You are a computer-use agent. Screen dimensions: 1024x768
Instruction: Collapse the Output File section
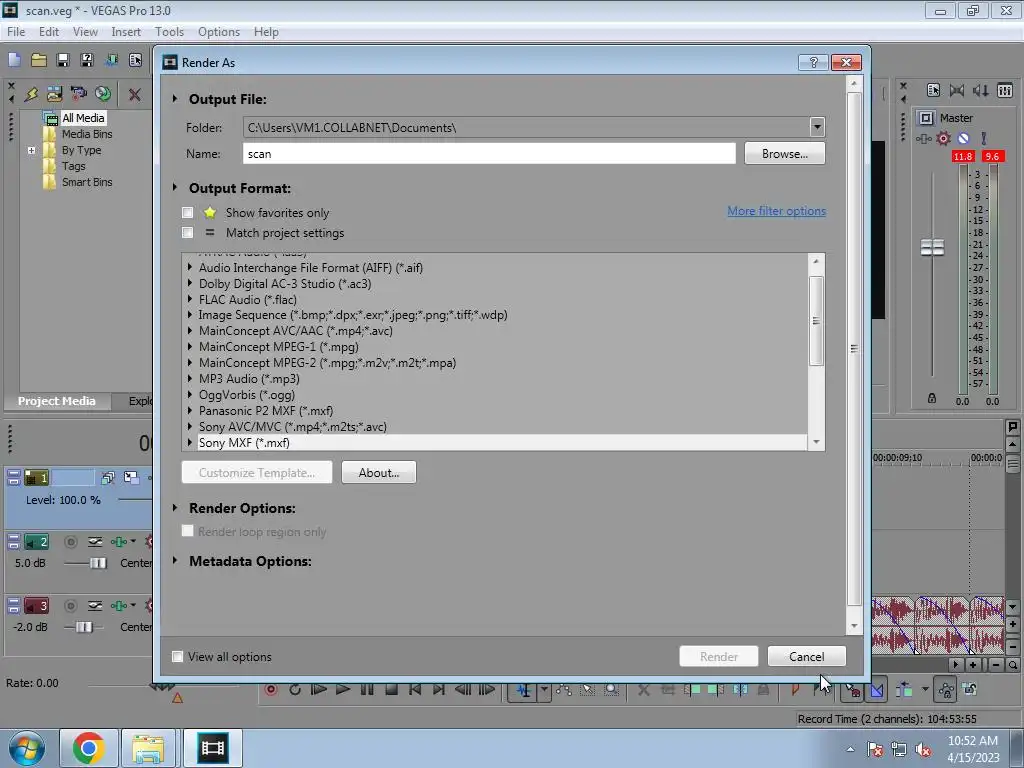click(x=174, y=99)
